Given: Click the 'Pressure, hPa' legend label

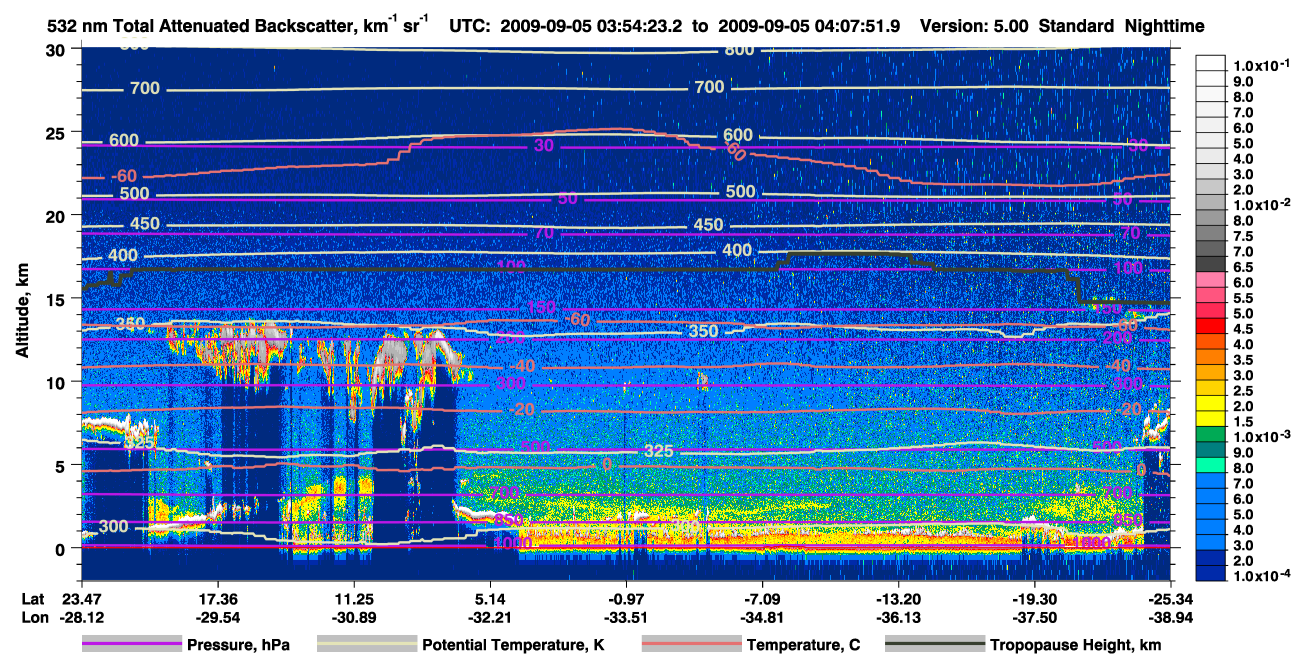Looking at the screenshot, I should pyautogui.click(x=239, y=646).
